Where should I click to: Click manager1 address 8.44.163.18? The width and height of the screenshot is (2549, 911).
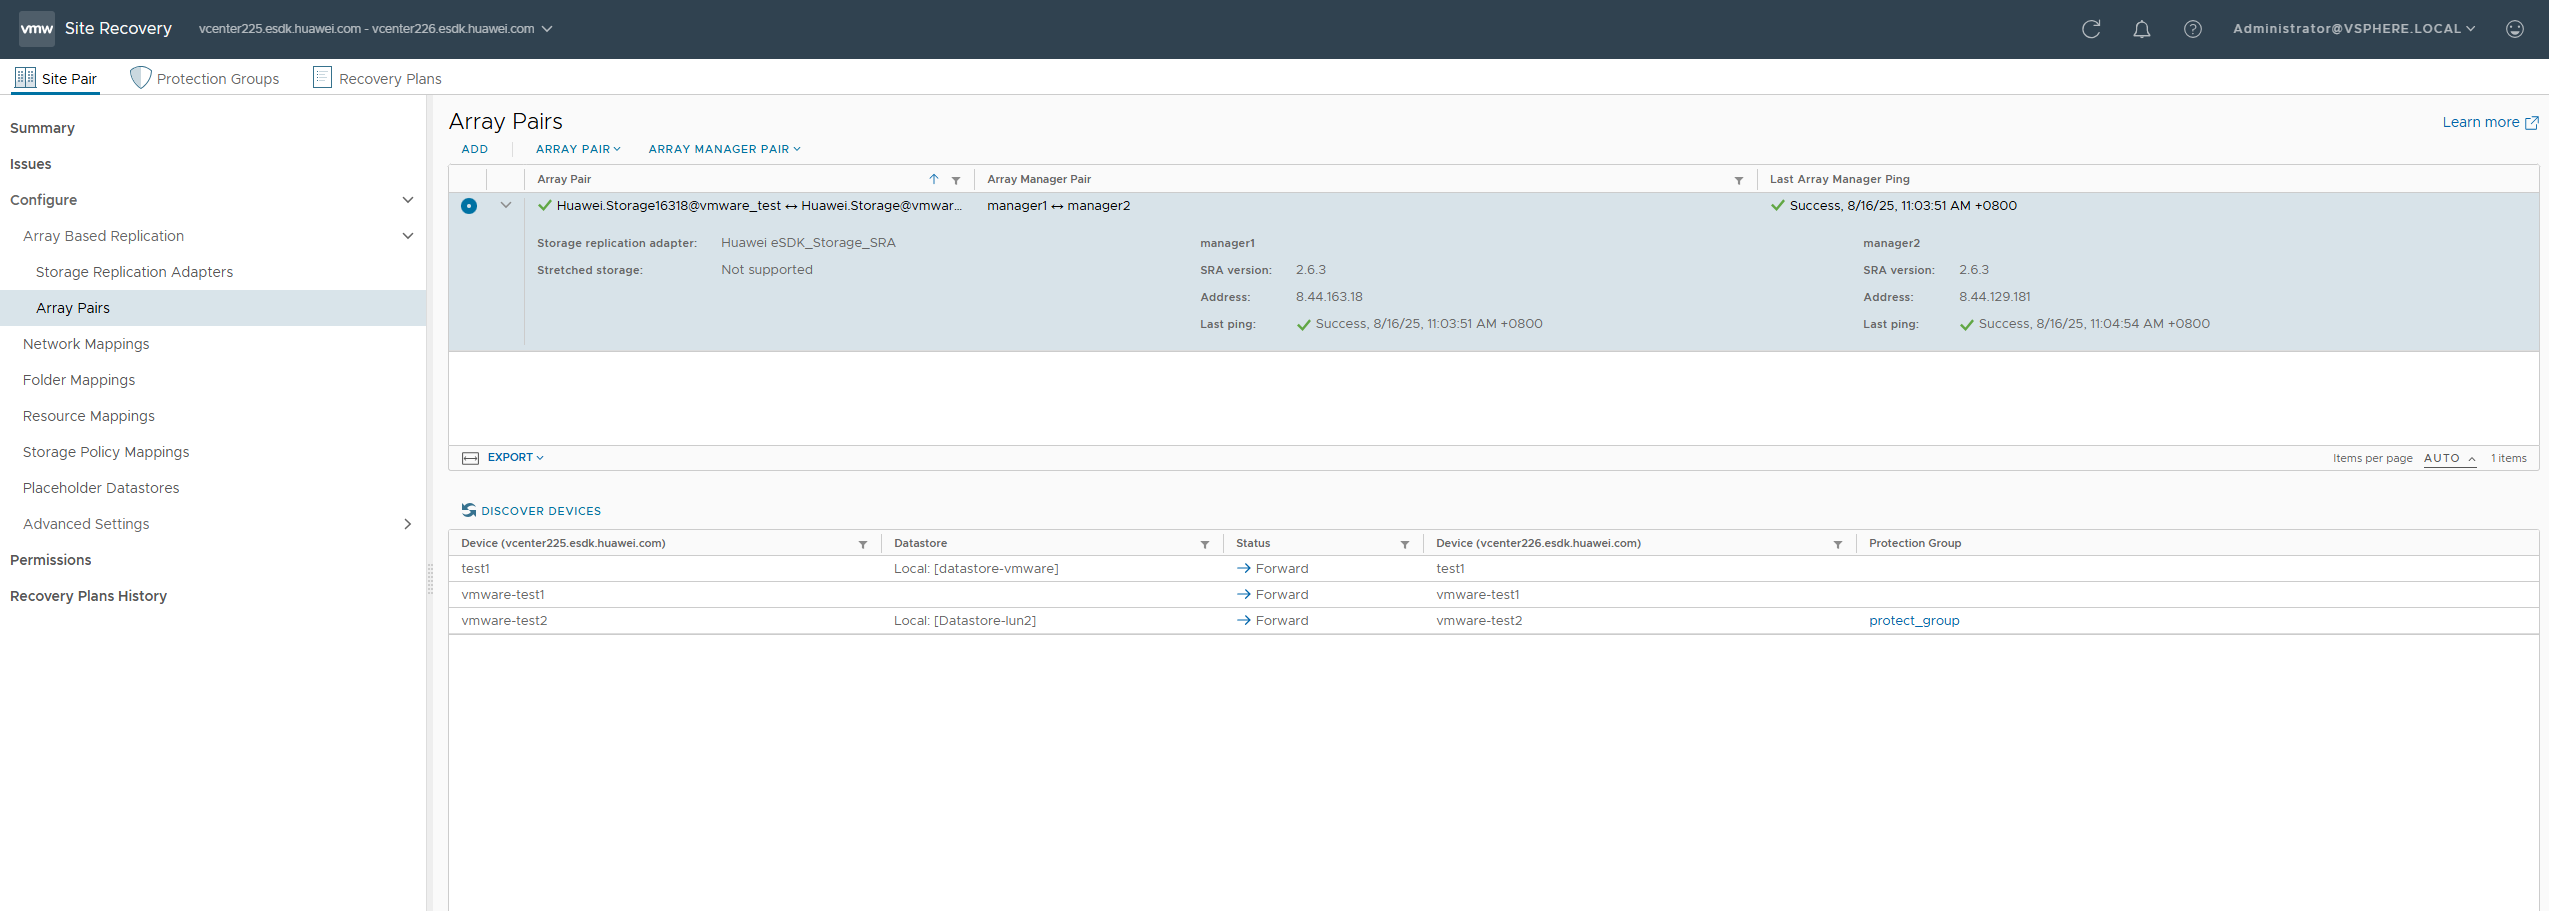click(x=1329, y=297)
